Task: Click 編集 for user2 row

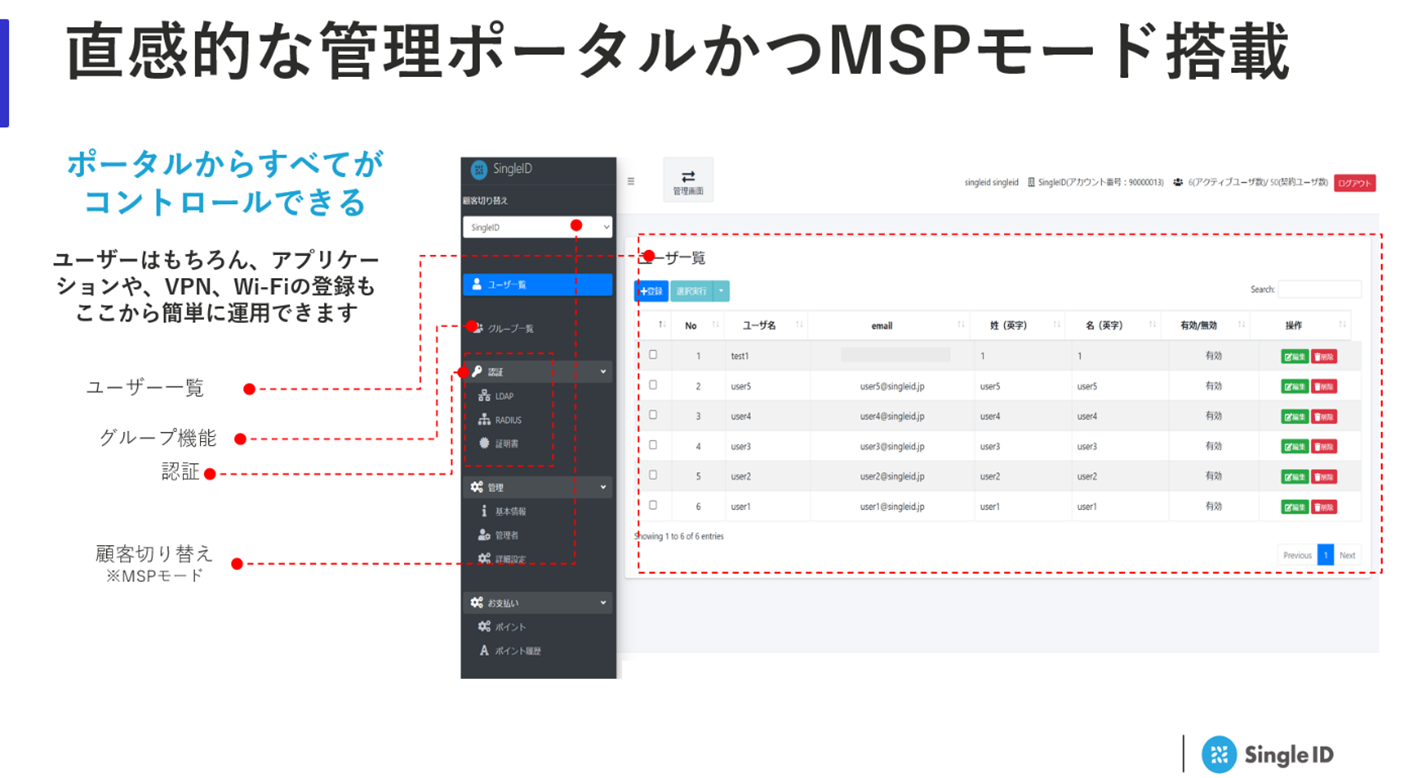Action: pos(1295,476)
